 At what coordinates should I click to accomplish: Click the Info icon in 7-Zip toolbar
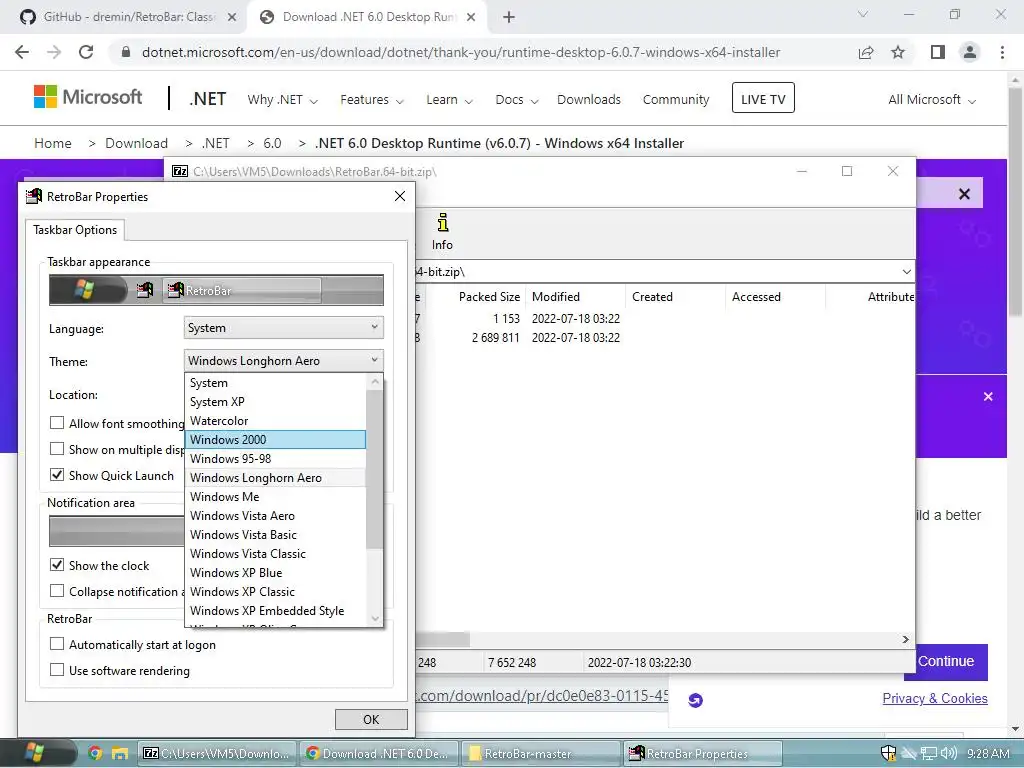click(x=443, y=232)
